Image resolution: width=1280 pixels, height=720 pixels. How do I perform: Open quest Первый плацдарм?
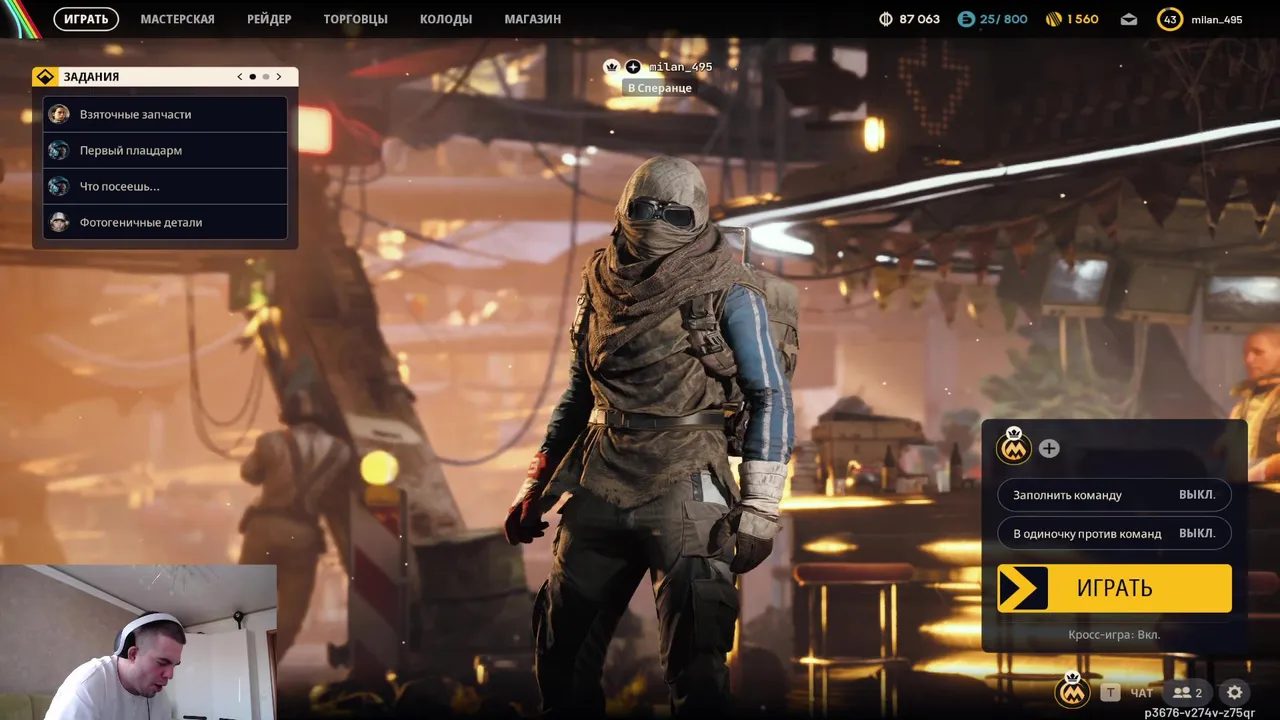[165, 150]
